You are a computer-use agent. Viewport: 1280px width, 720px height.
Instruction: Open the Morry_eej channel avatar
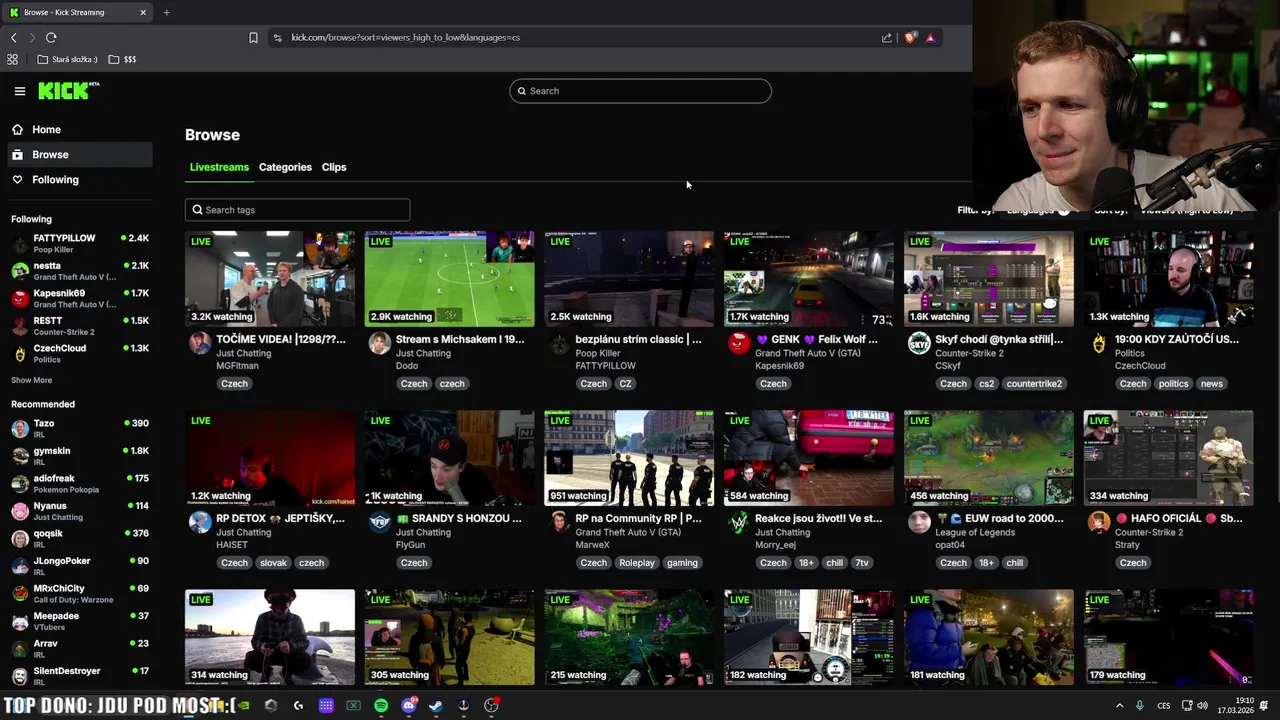[x=739, y=523]
